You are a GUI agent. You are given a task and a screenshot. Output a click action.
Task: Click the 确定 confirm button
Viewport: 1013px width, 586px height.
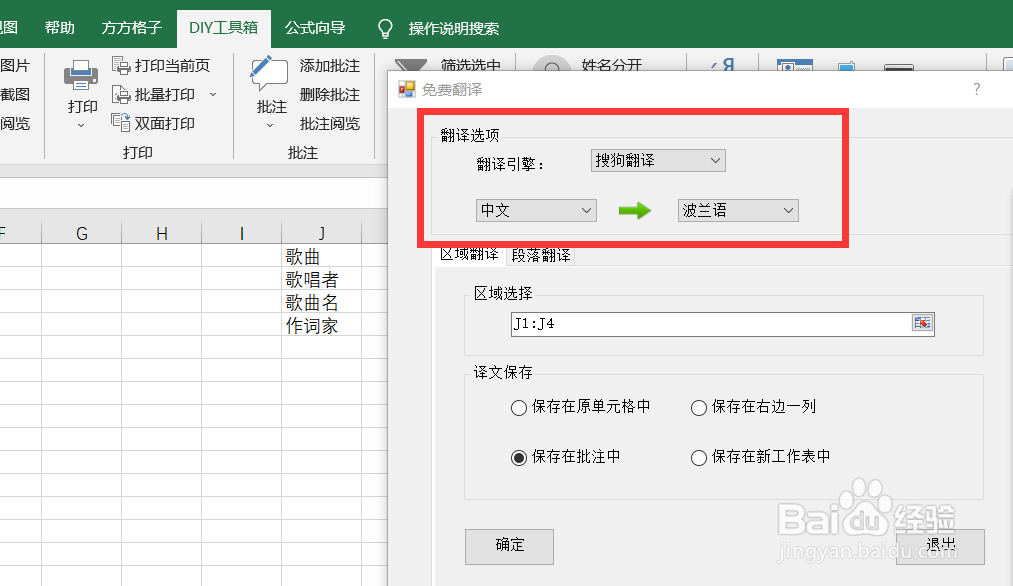(x=508, y=546)
